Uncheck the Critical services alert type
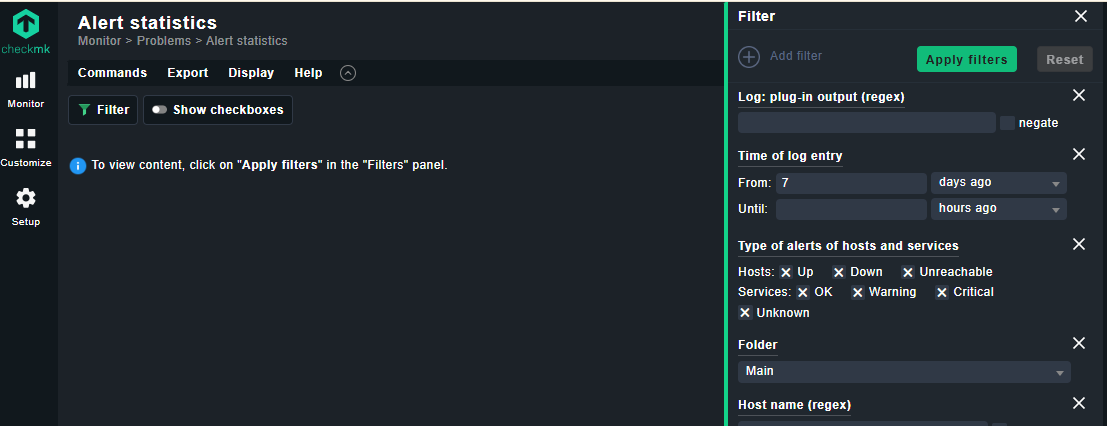This screenshot has height=426, width=1107. (942, 292)
